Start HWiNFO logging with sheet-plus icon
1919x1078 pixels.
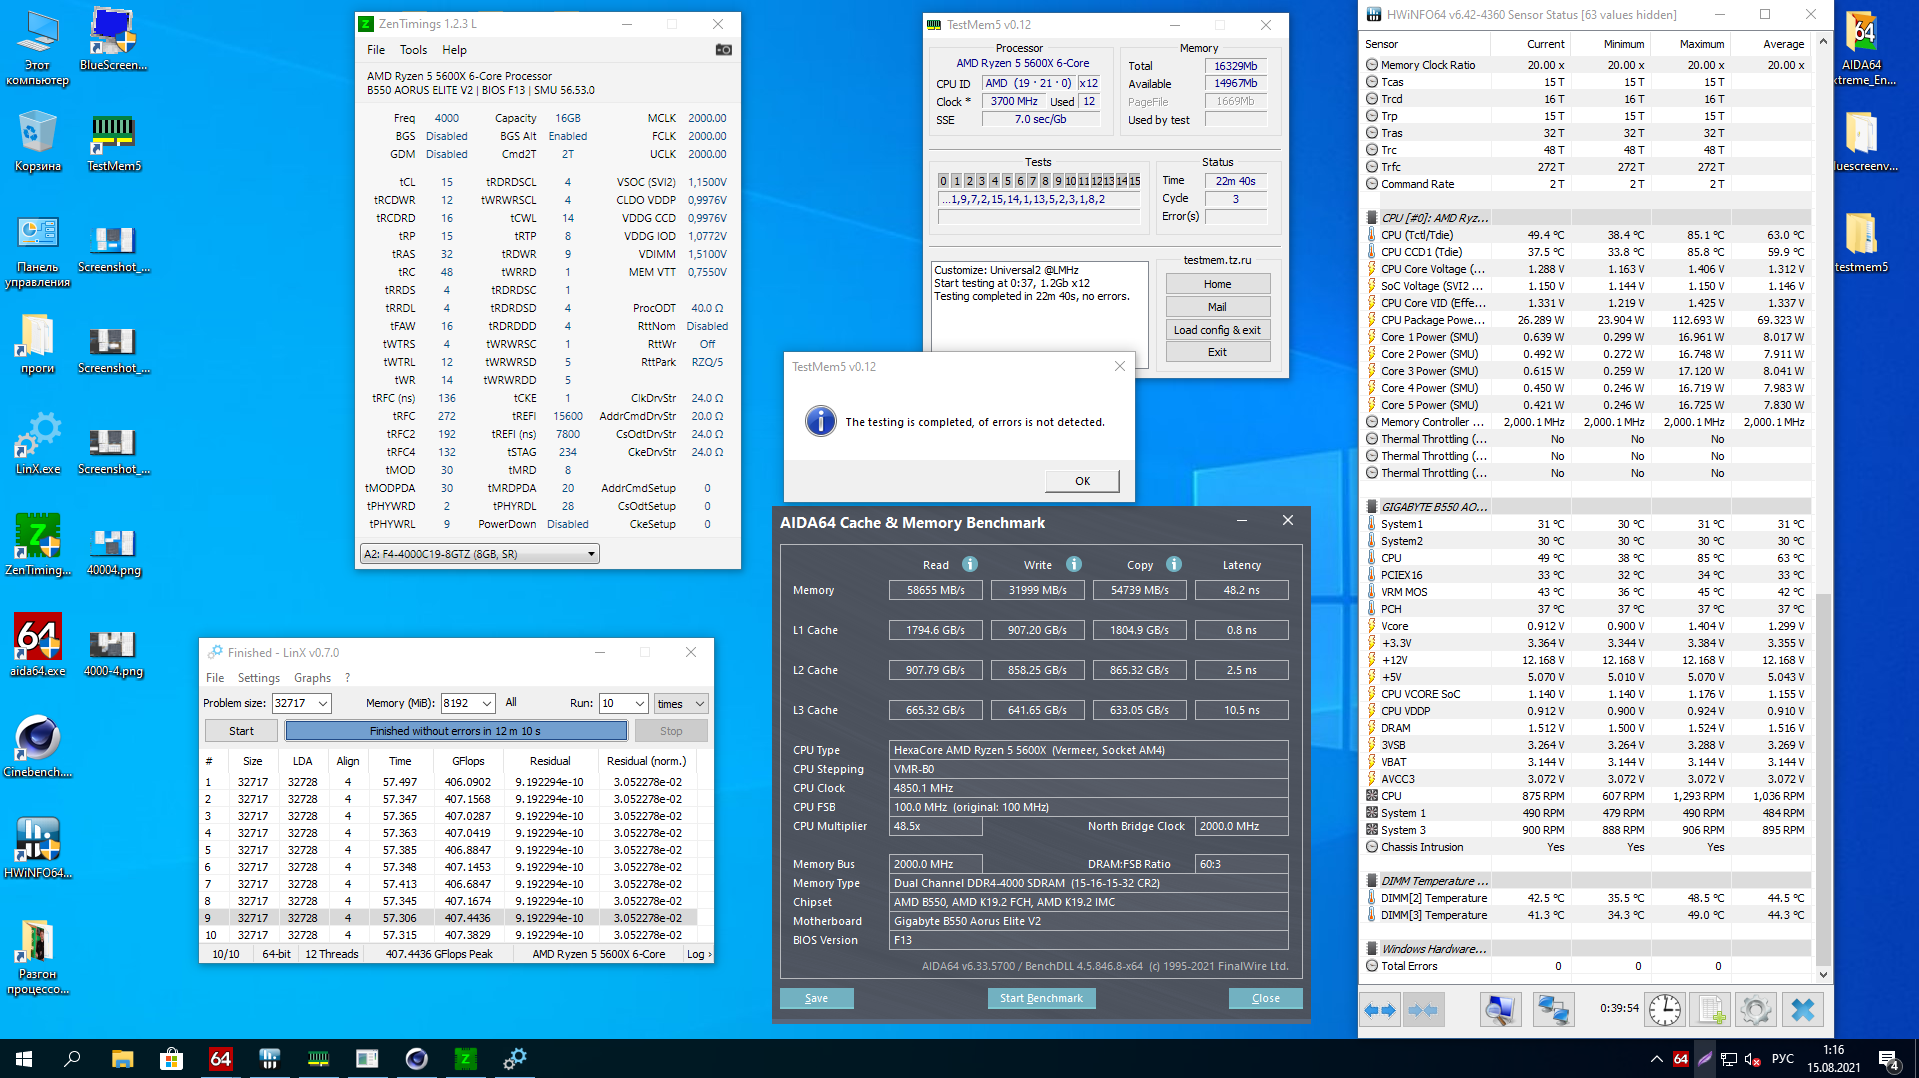point(1711,1010)
